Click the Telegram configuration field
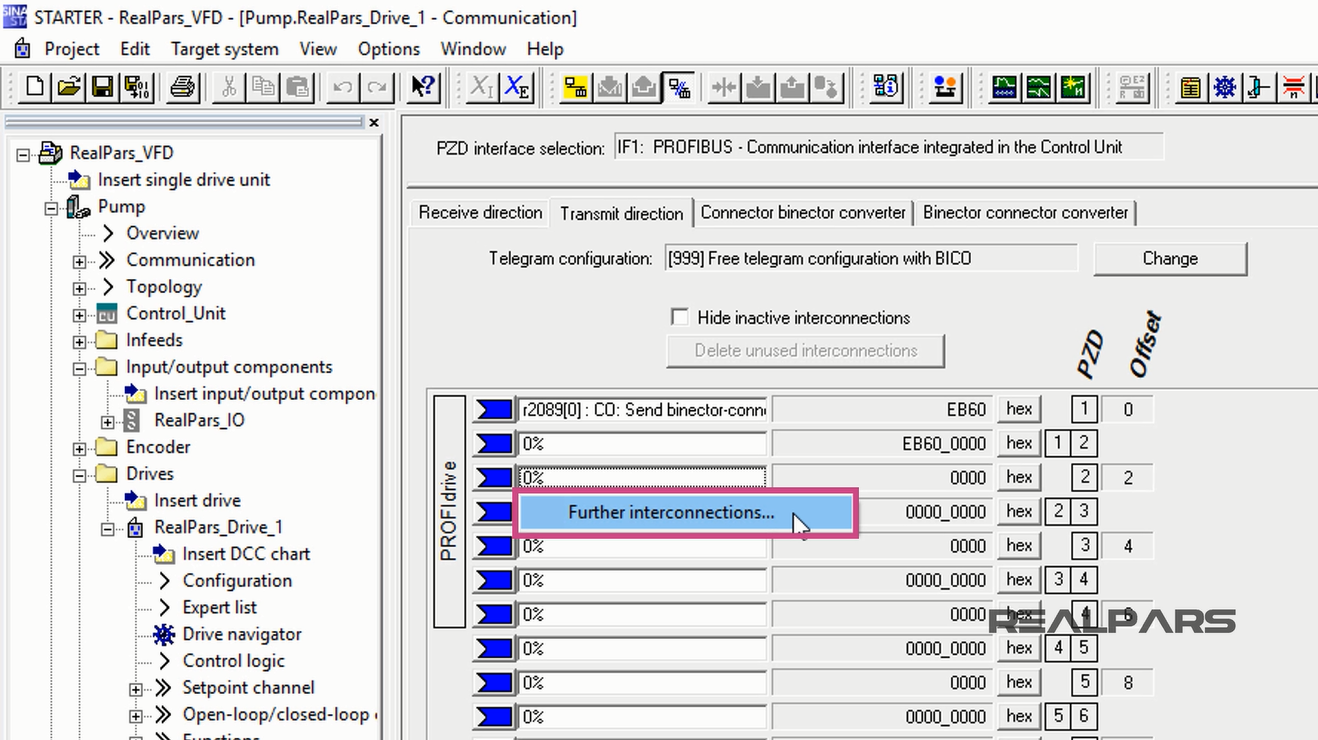Screen dimensions: 1318x740 (871, 258)
